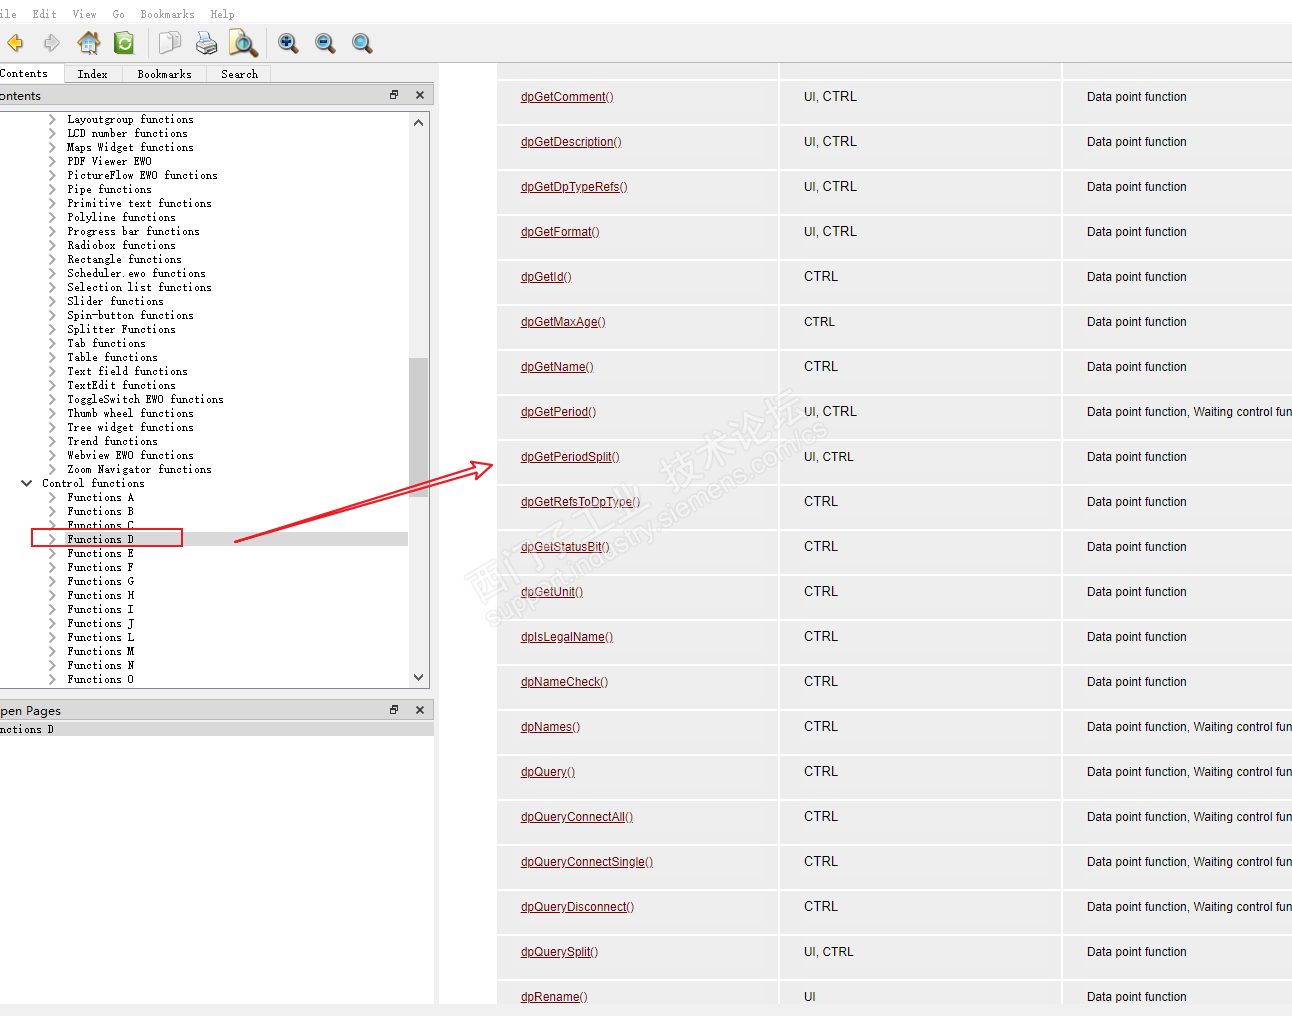Expand the Tree widget functions node

click(x=52, y=427)
